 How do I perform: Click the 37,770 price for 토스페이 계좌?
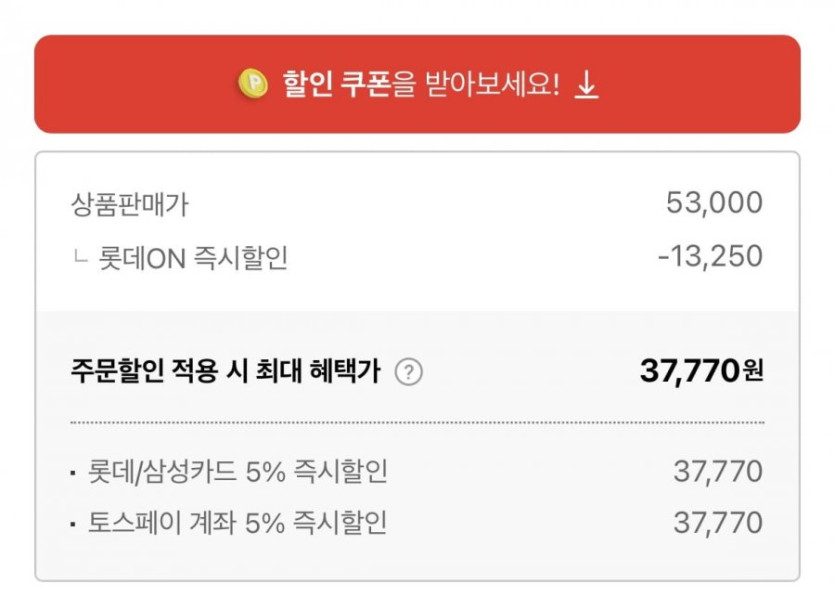717,522
